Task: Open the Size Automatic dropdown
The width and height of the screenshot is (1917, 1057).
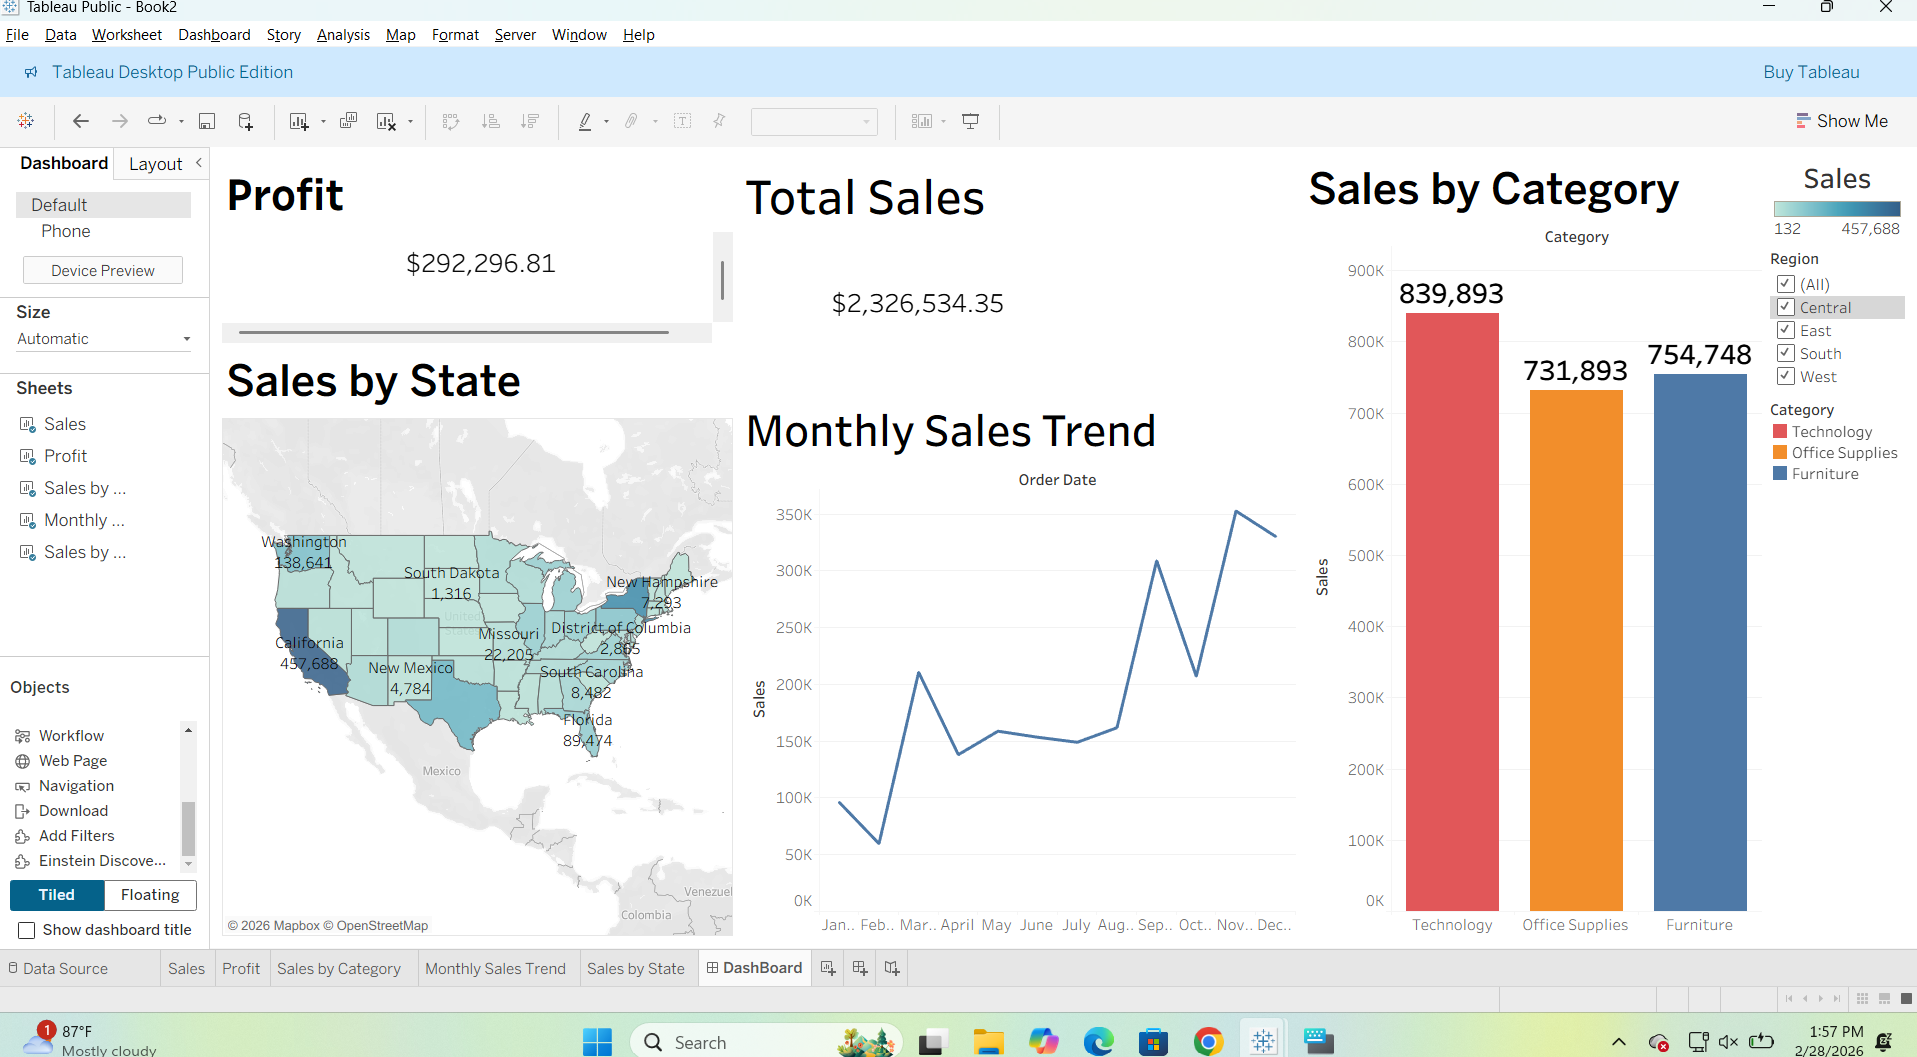Action: point(103,339)
